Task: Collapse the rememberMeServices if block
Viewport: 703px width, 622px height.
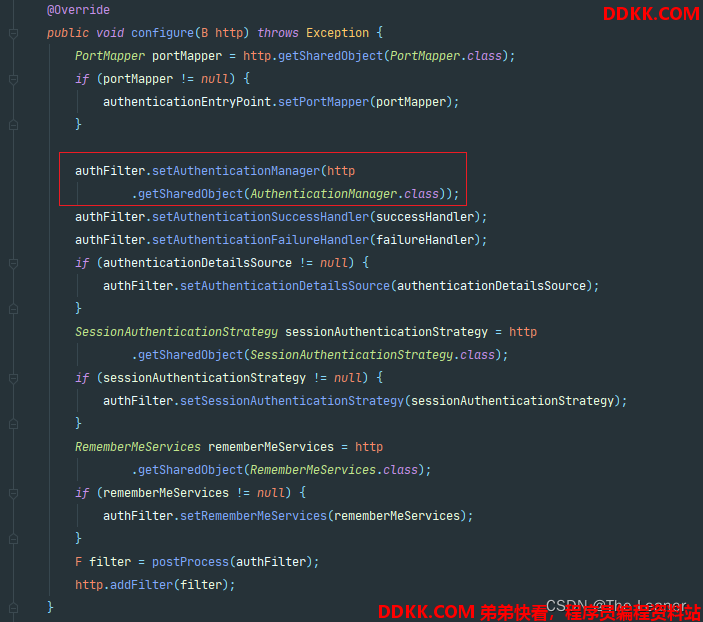Action: click(x=13, y=493)
